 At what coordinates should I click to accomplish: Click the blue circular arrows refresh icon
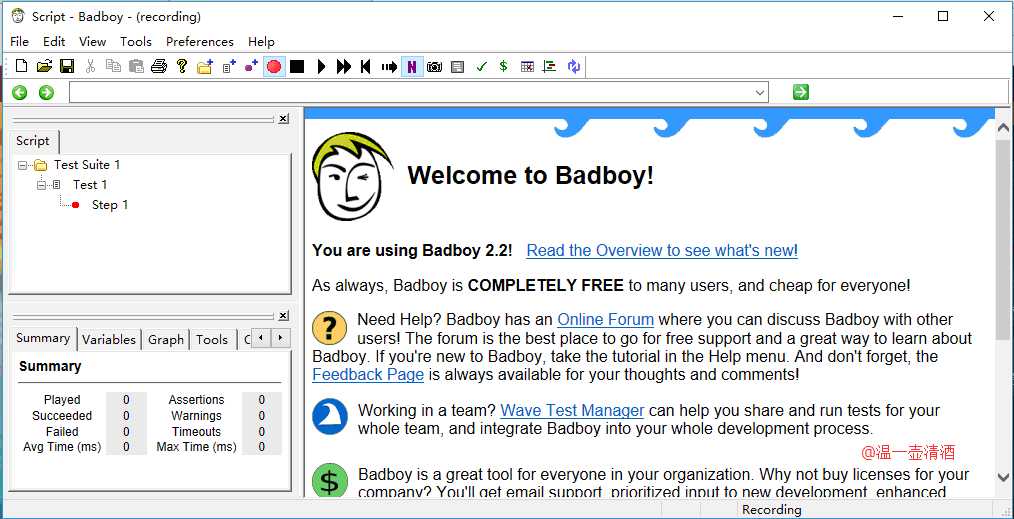(574, 66)
